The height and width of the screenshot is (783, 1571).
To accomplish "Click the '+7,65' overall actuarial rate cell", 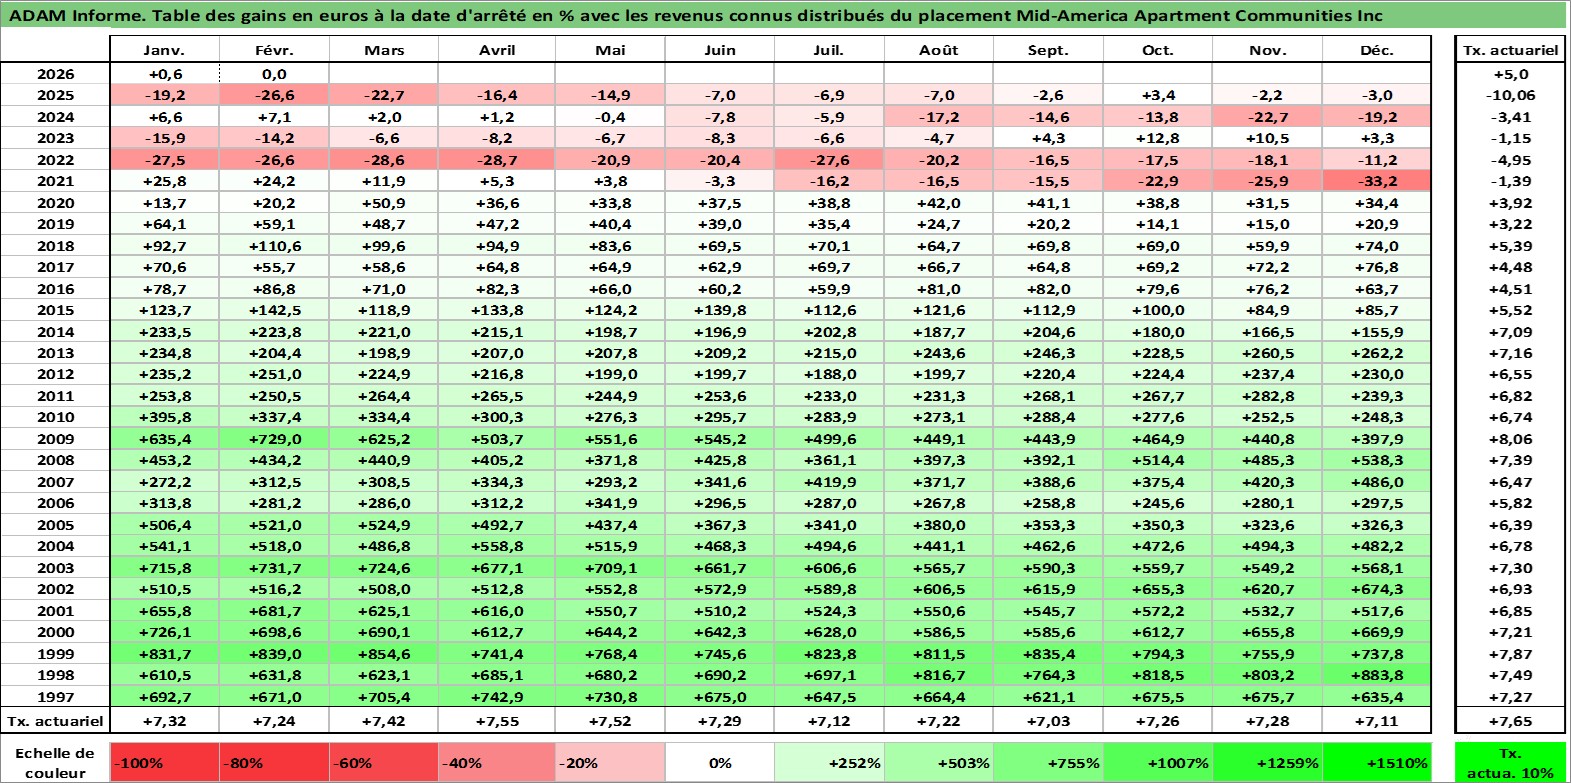I will click(1510, 721).
